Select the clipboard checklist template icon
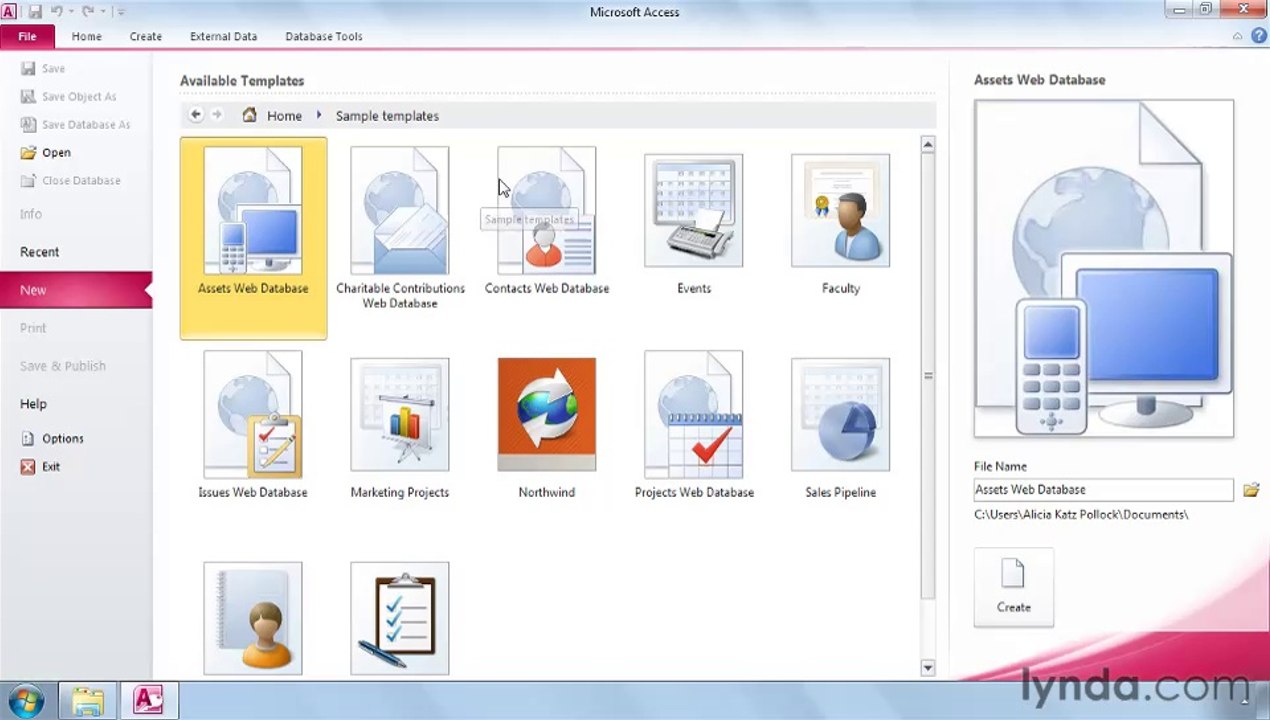Image resolution: width=1270 pixels, height=720 pixels. 400,618
